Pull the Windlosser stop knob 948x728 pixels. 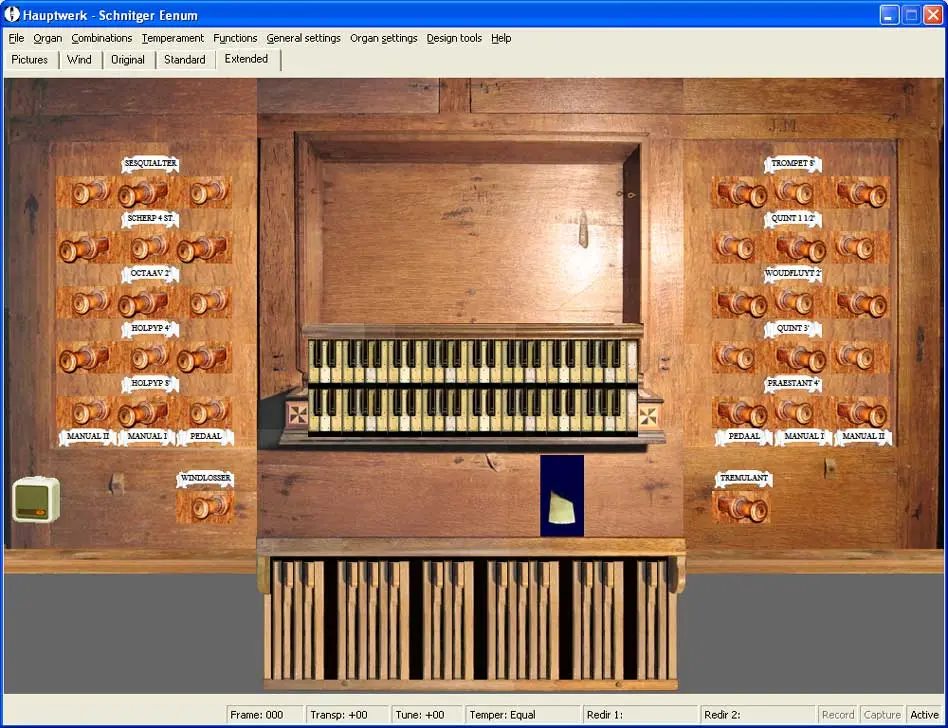point(206,506)
